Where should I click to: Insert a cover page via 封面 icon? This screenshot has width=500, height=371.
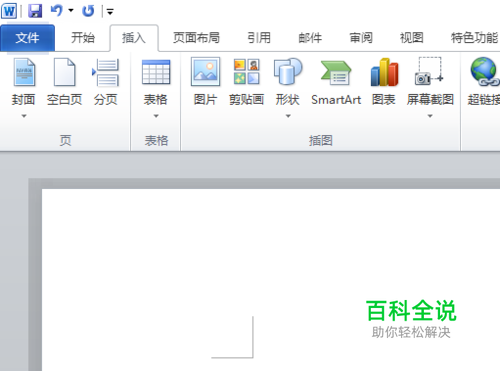23,72
